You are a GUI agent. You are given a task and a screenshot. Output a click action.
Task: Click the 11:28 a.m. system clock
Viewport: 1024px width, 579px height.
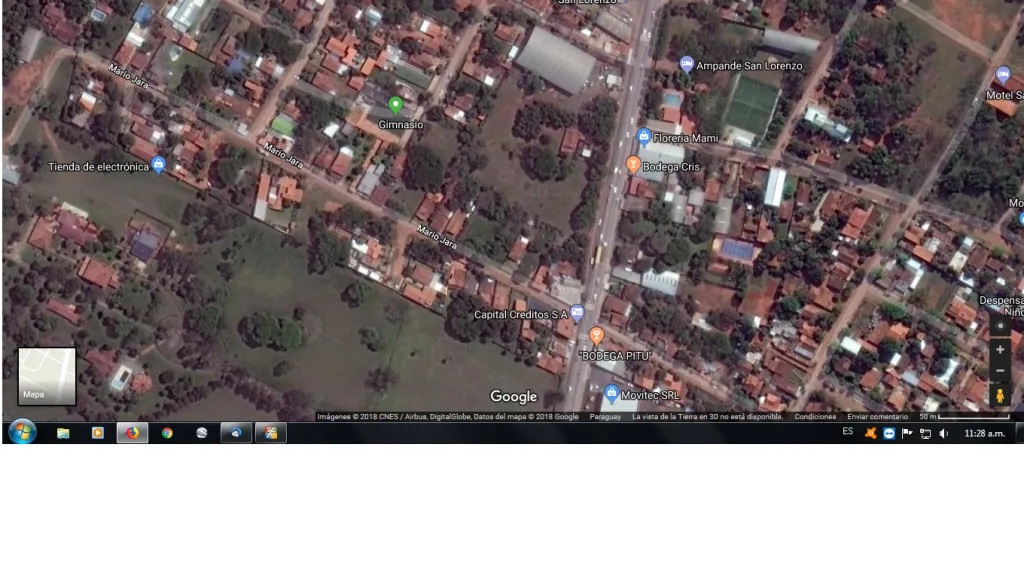pyautogui.click(x=984, y=433)
